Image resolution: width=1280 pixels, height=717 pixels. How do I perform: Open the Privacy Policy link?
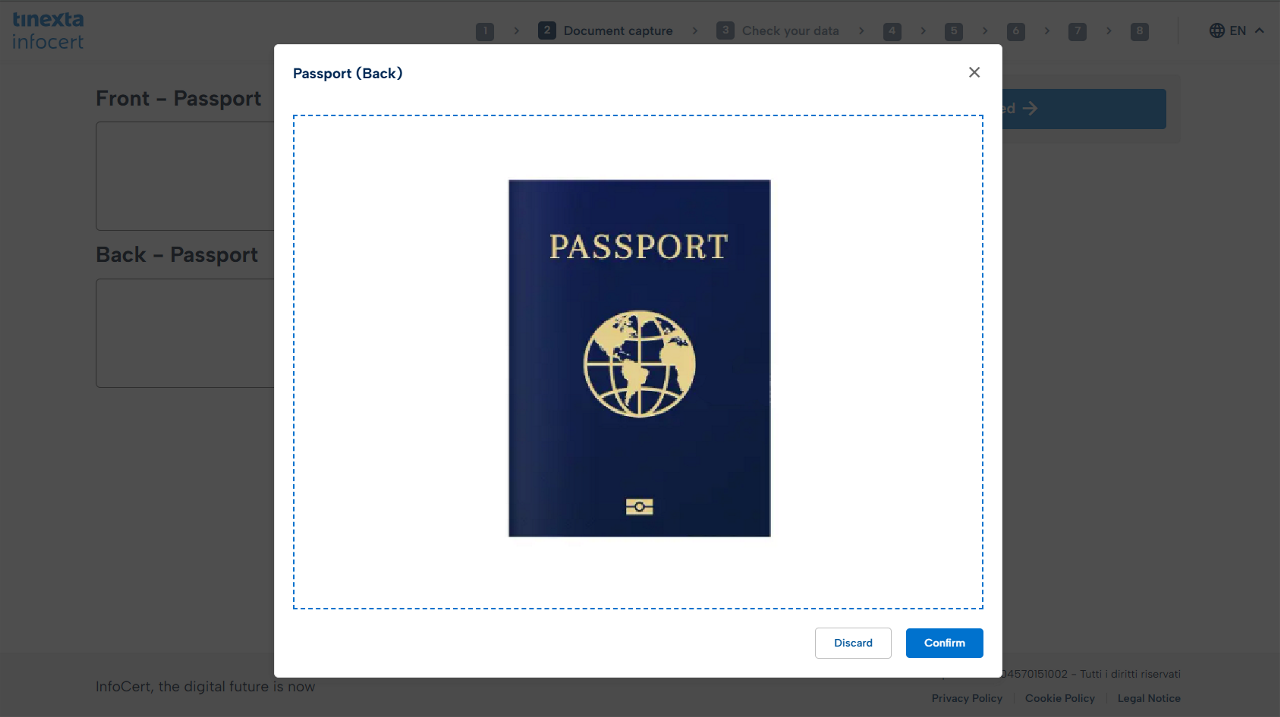click(966, 698)
